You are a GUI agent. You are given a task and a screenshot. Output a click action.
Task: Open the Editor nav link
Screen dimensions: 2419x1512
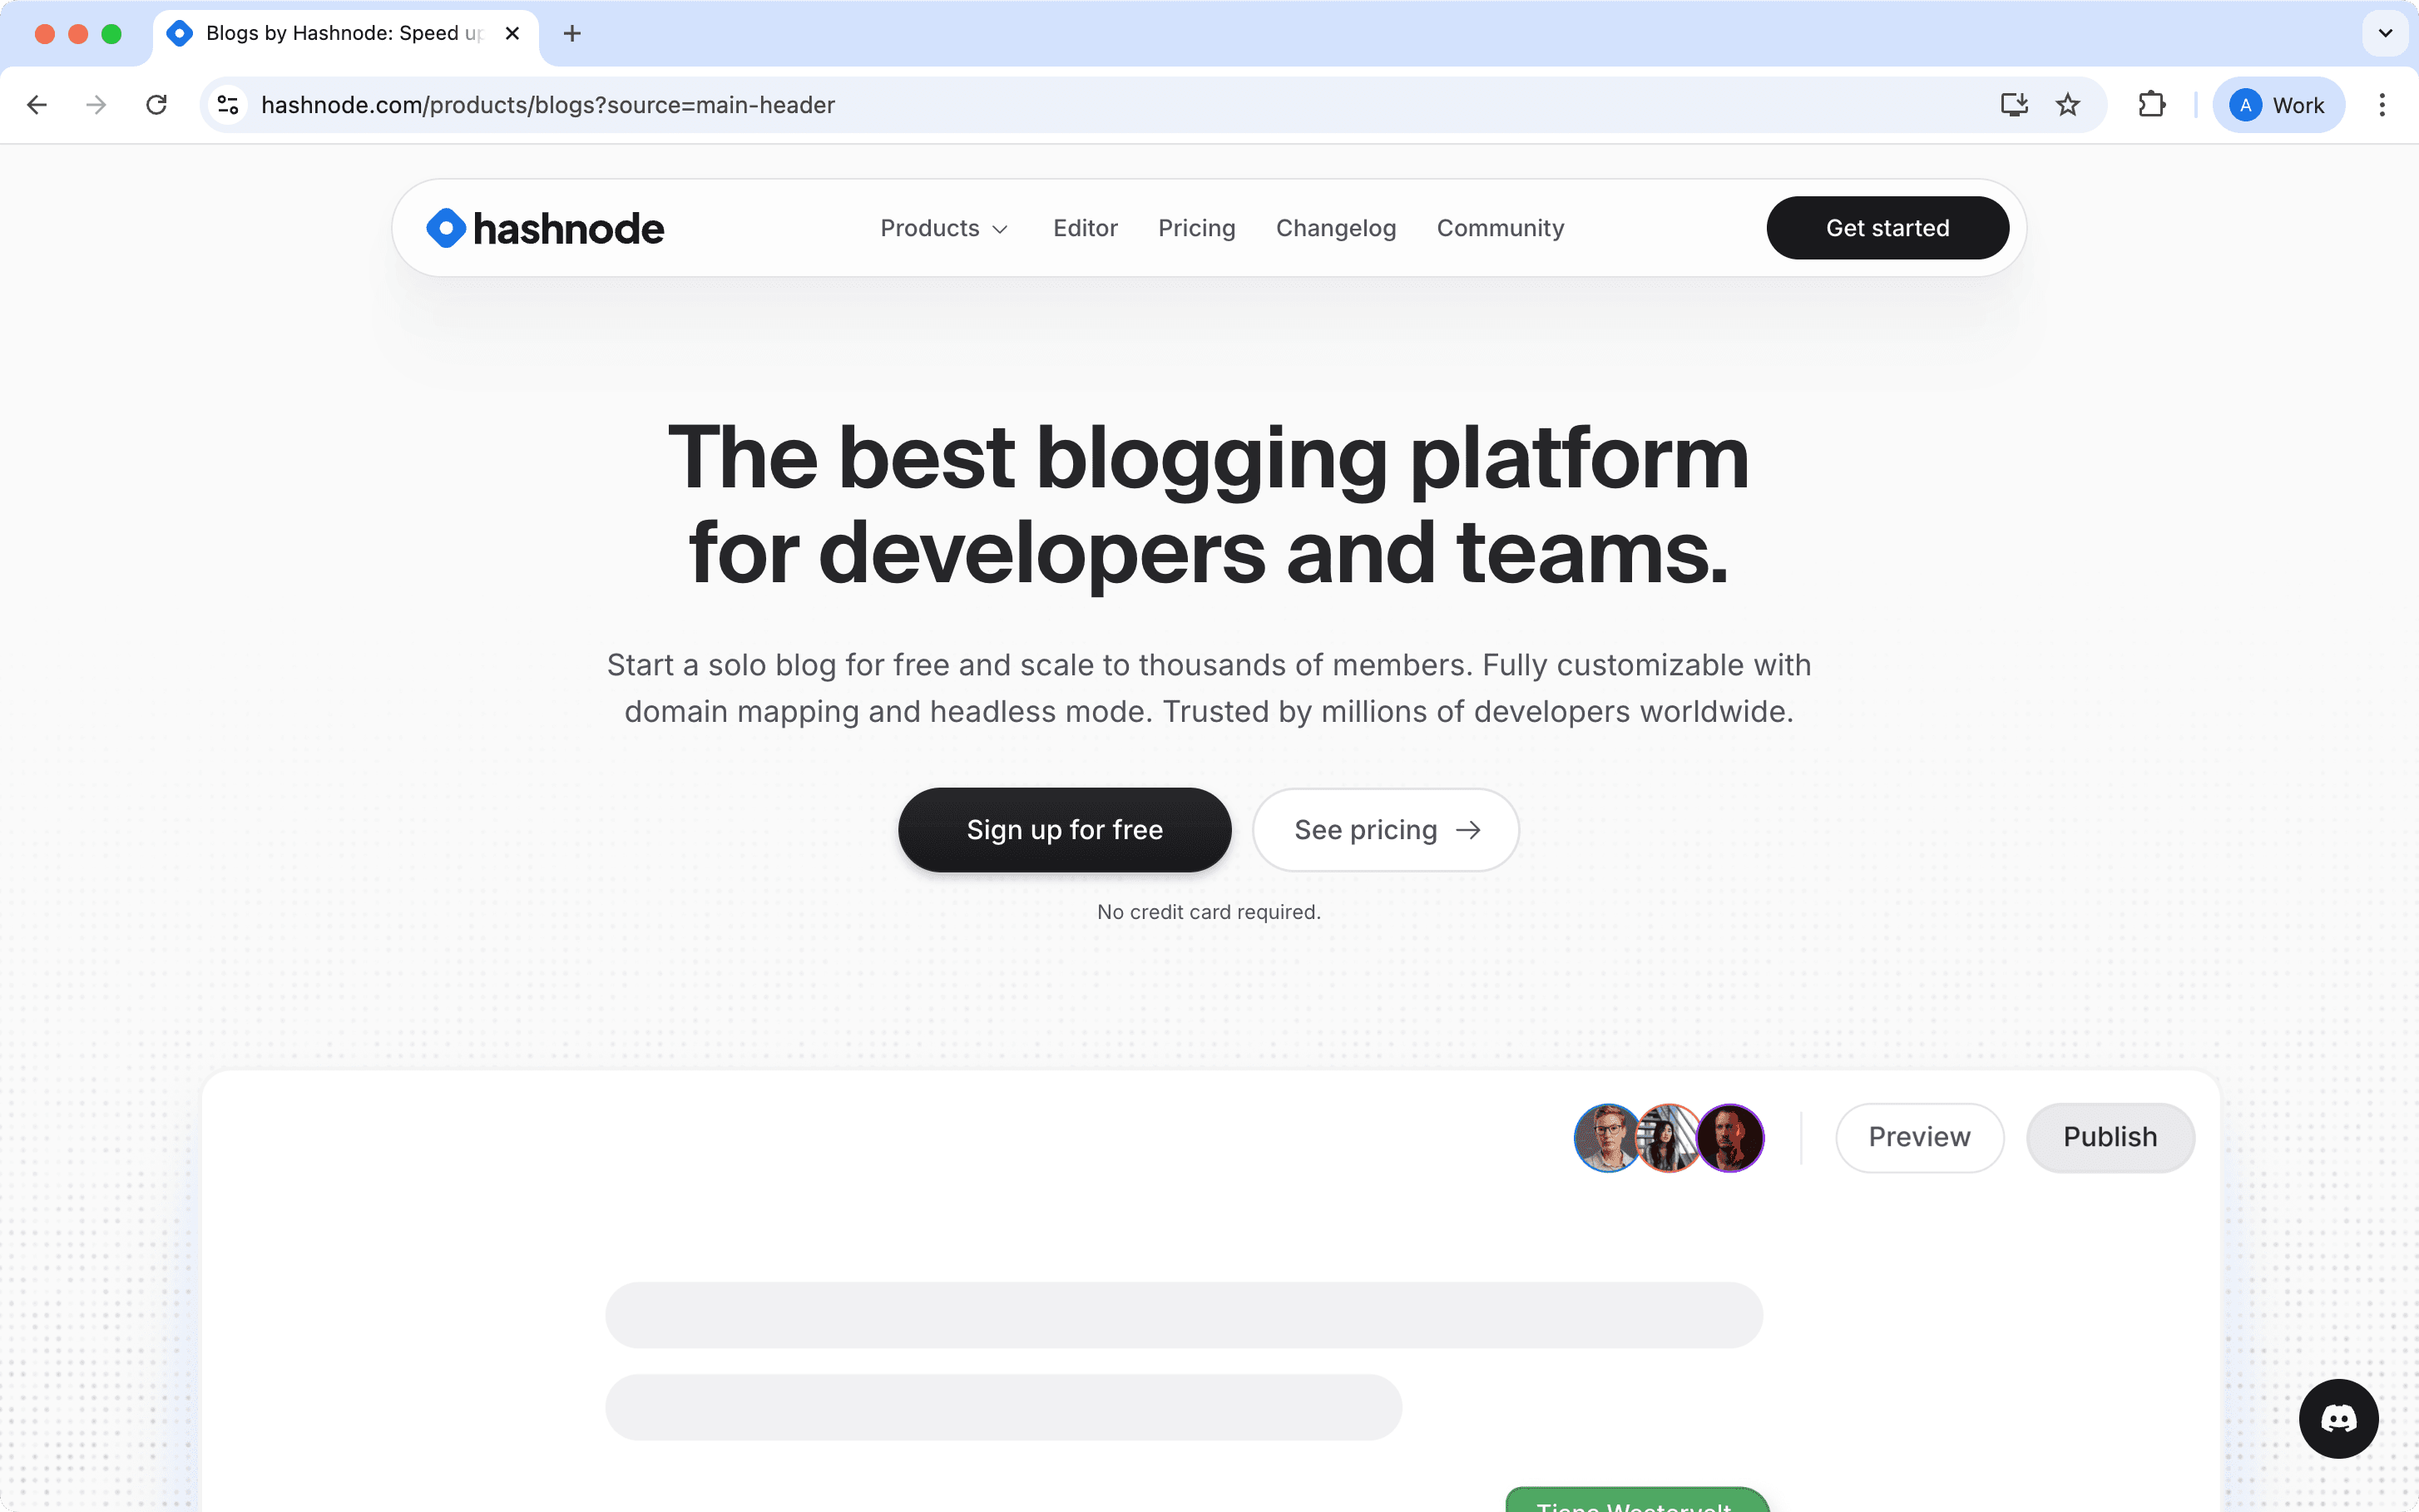[1085, 228]
